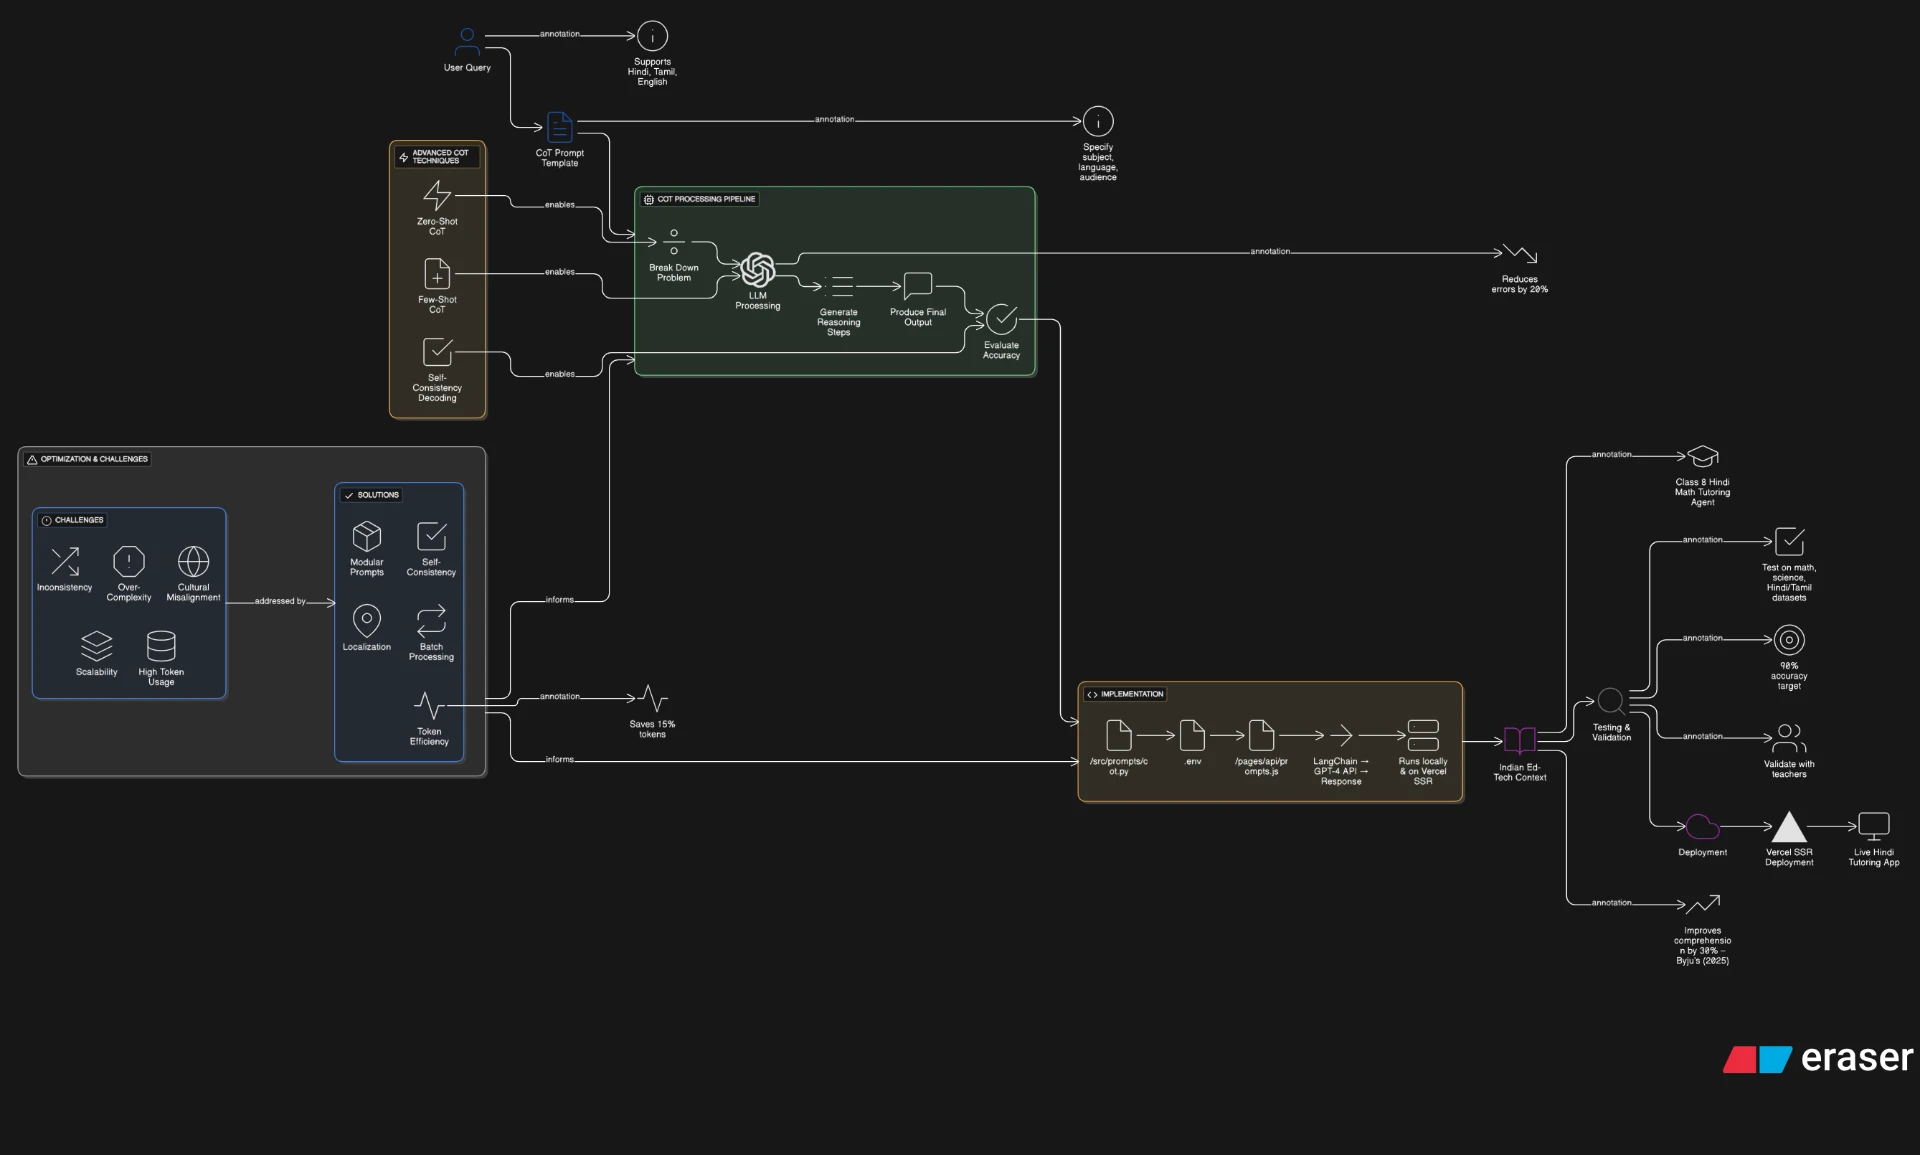This screenshot has width=1920, height=1155.
Task: Click the Cultural Misalignment globe icon
Action: (193, 561)
